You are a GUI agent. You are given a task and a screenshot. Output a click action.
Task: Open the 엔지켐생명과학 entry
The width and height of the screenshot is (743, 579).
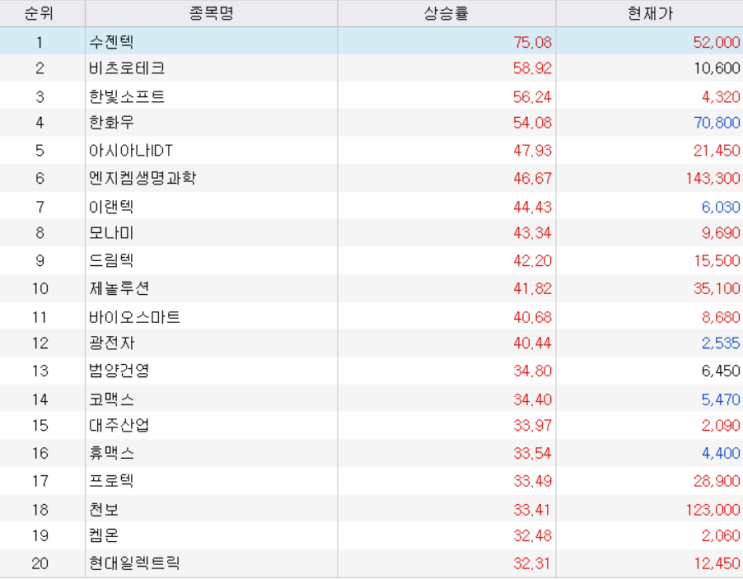(143, 178)
